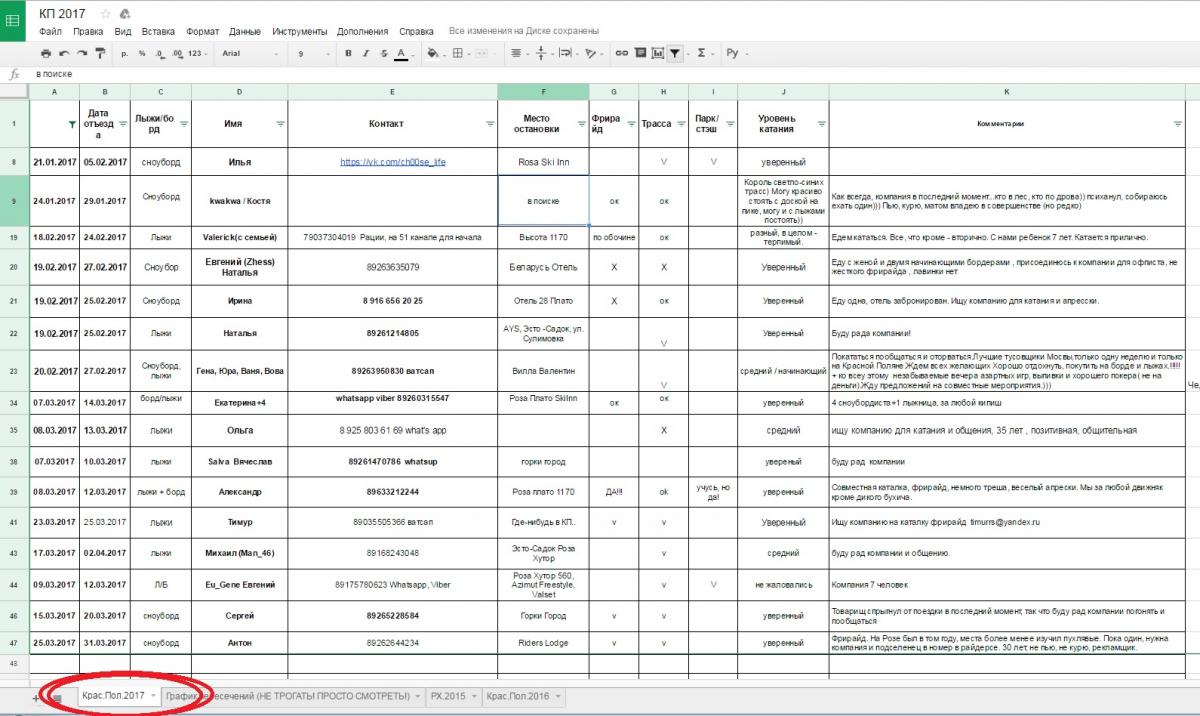This screenshot has height=716, width=1200.
Task: Open the all-sheets list icon
Action: click(57, 697)
